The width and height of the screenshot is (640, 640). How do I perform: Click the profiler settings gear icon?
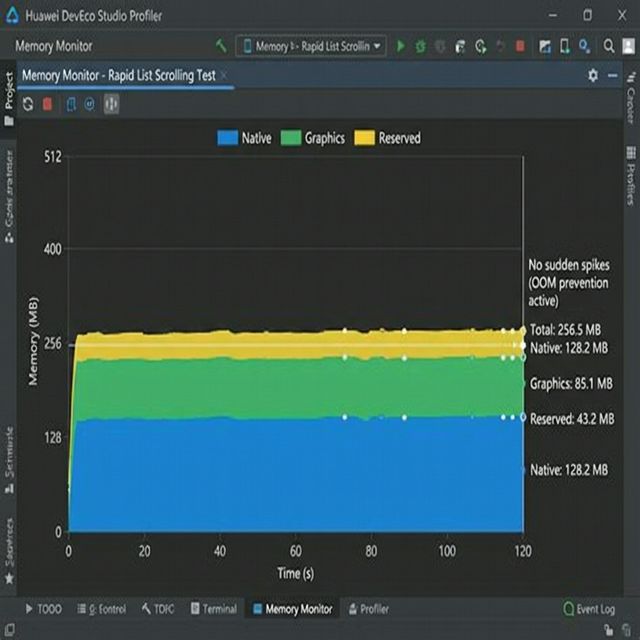[593, 76]
